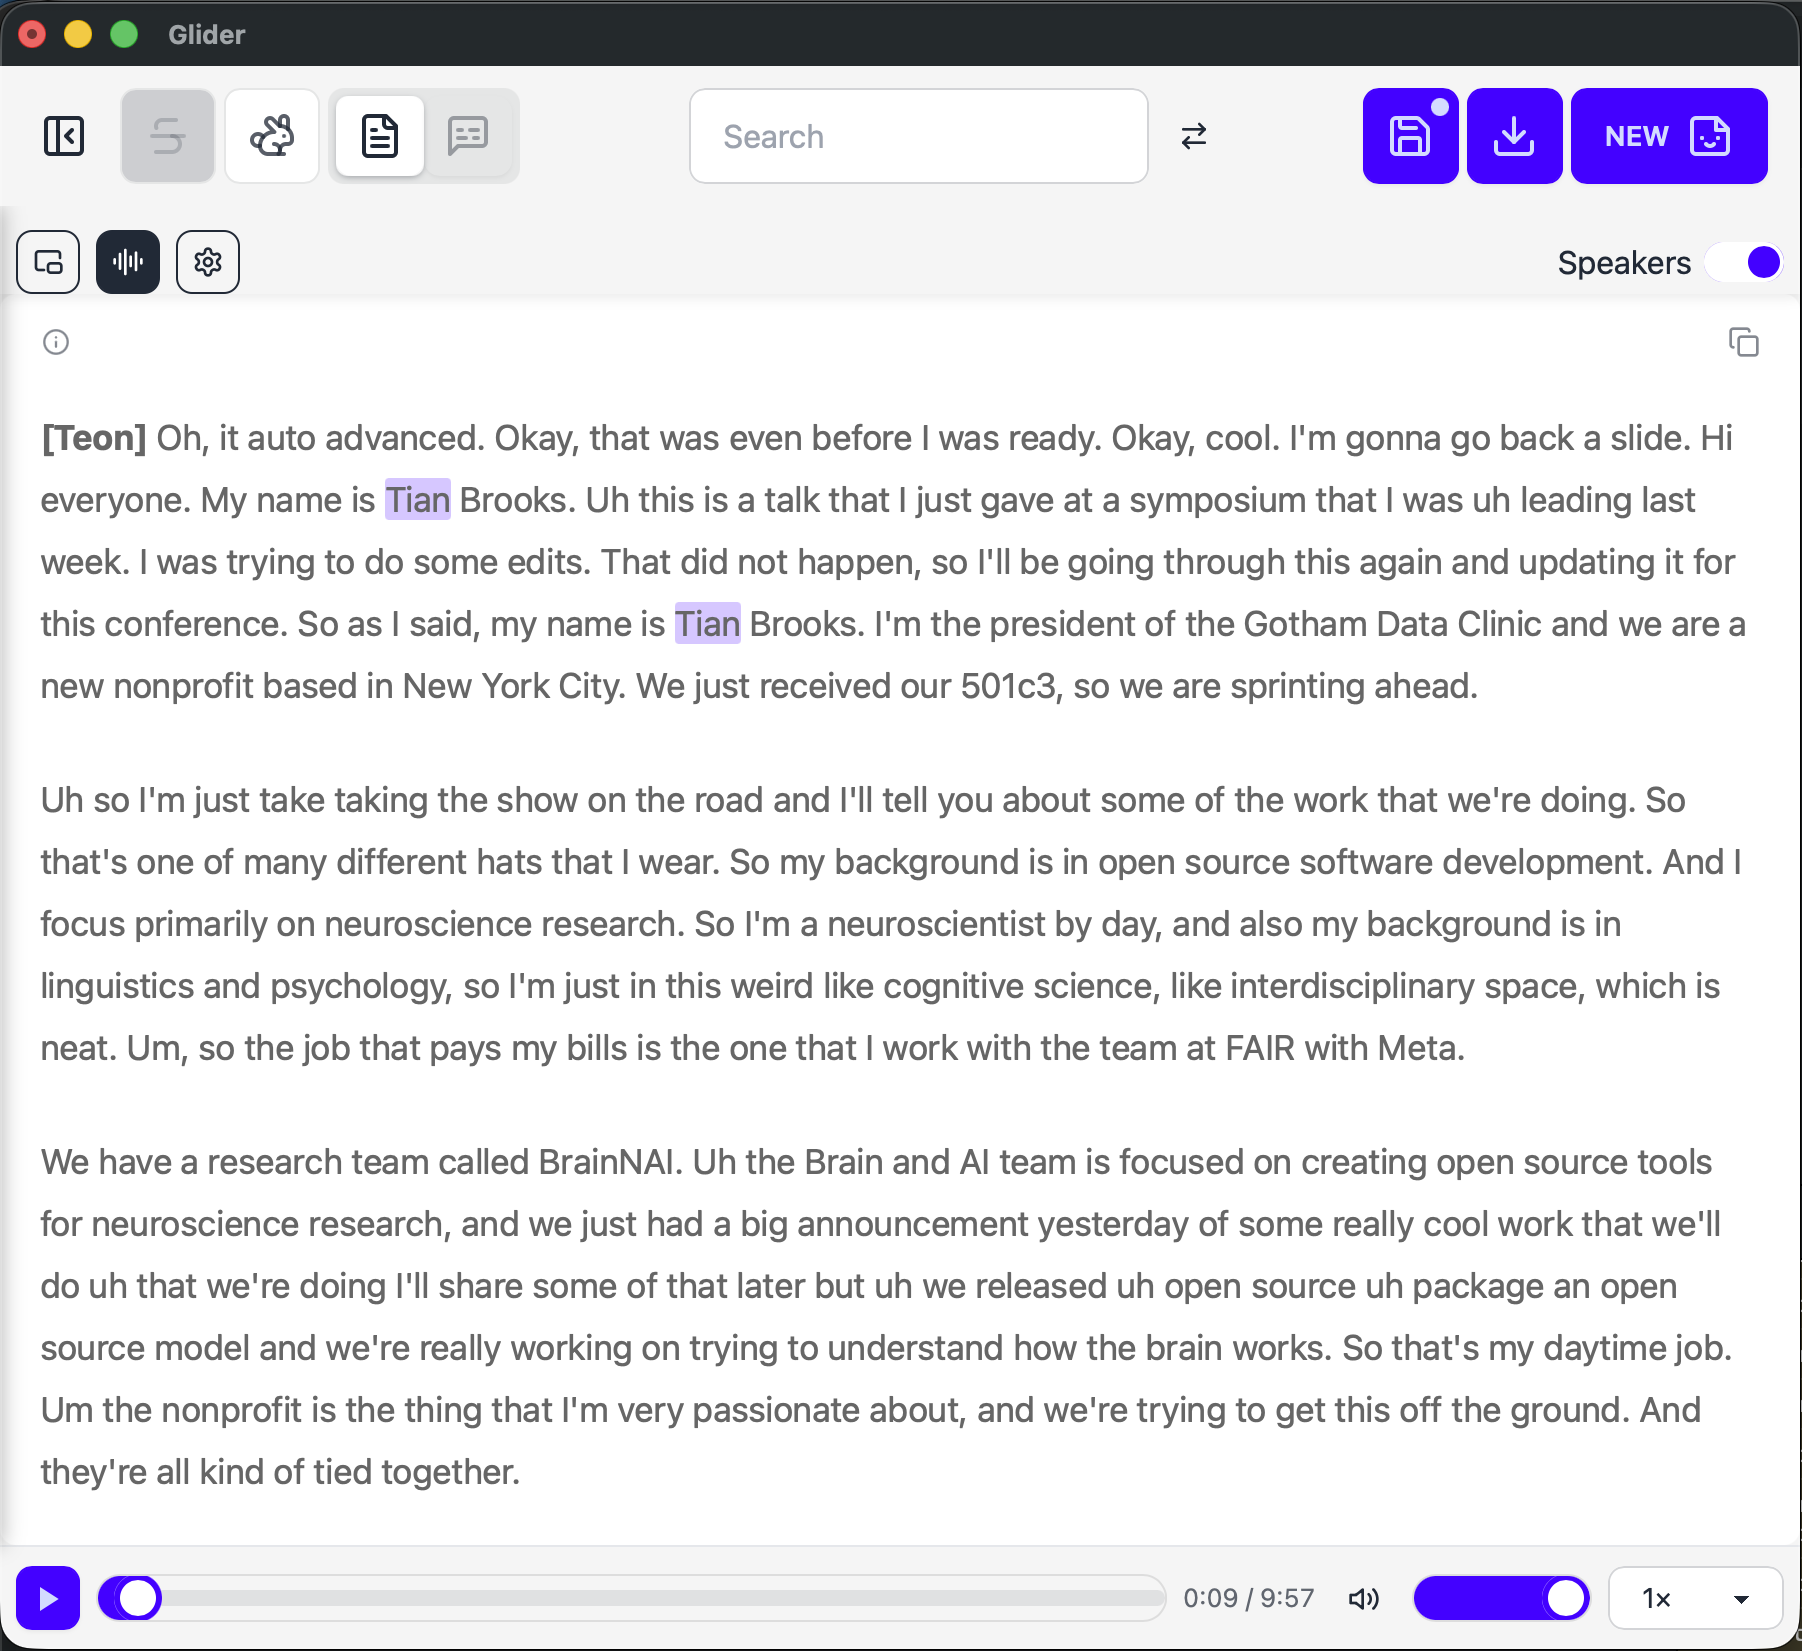Click the rabbit icon button
Image resolution: width=1802 pixels, height=1651 pixels.
click(272, 136)
